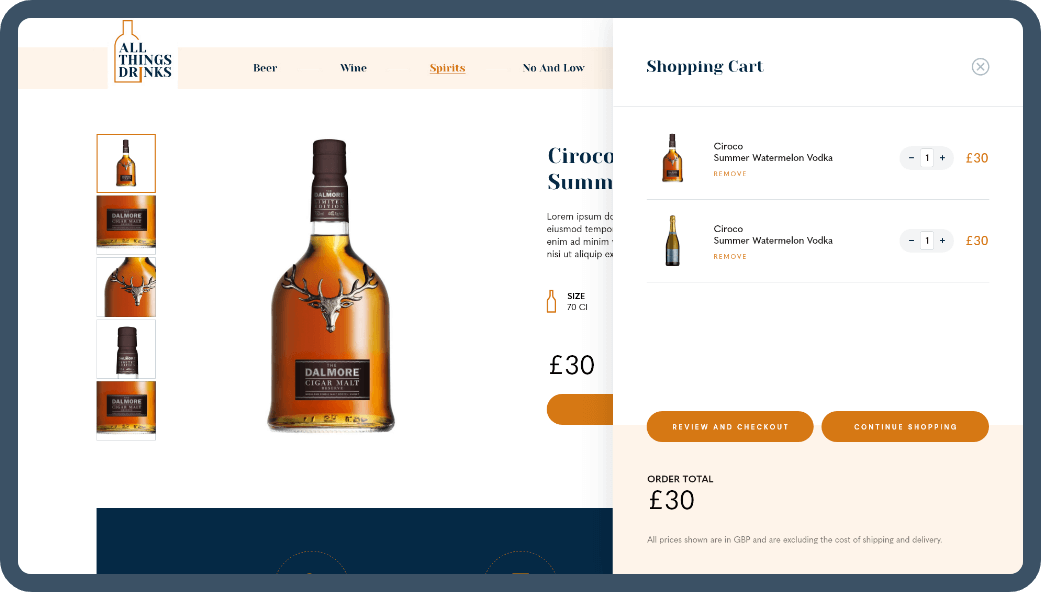Decrease quantity of first cart item
This screenshot has width=1041, height=592.
911,158
